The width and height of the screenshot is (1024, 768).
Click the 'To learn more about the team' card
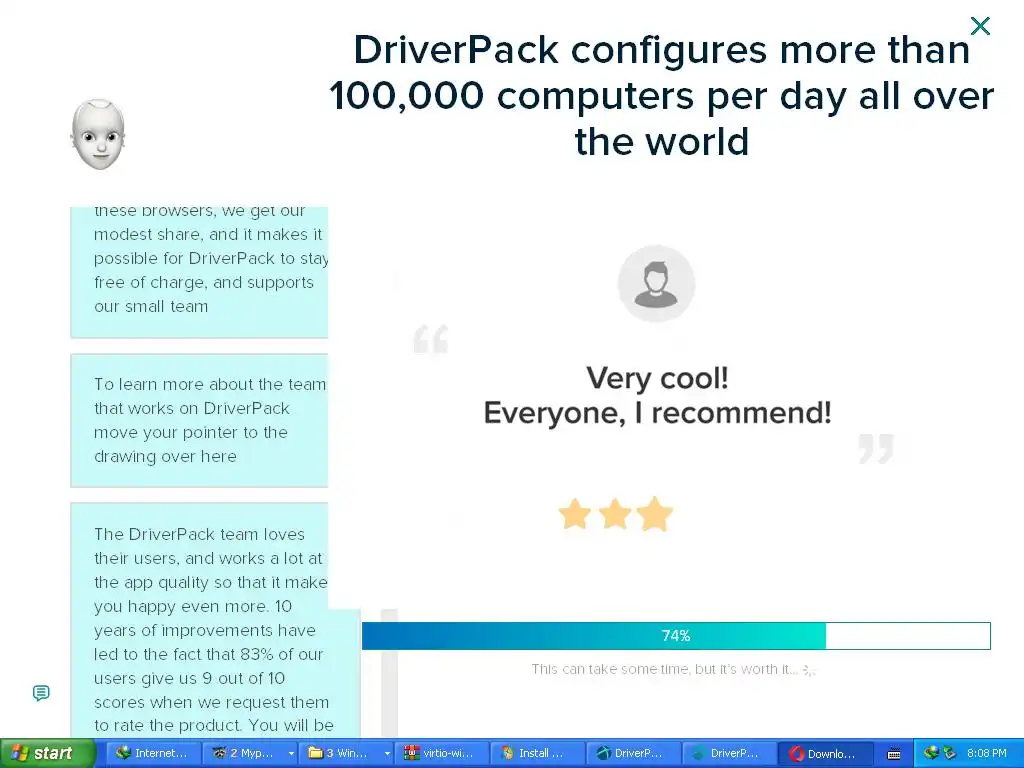[199, 421]
